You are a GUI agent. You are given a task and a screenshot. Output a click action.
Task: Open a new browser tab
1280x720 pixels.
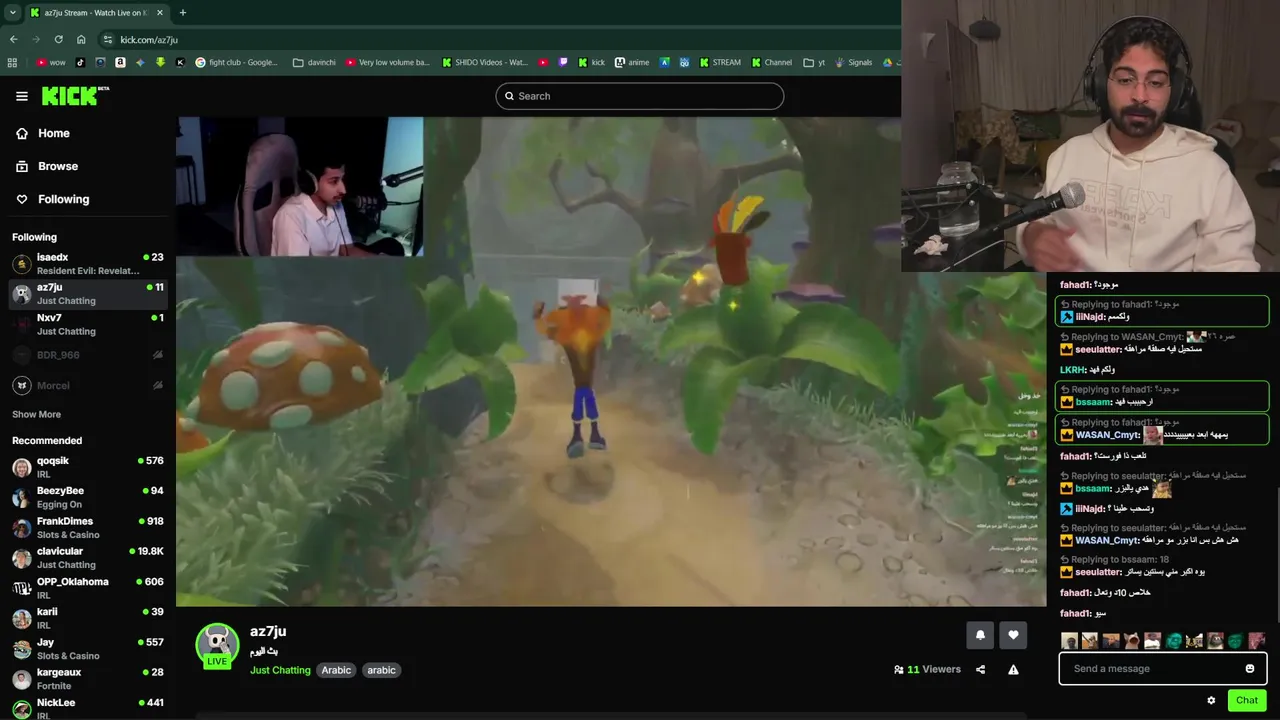pos(182,13)
